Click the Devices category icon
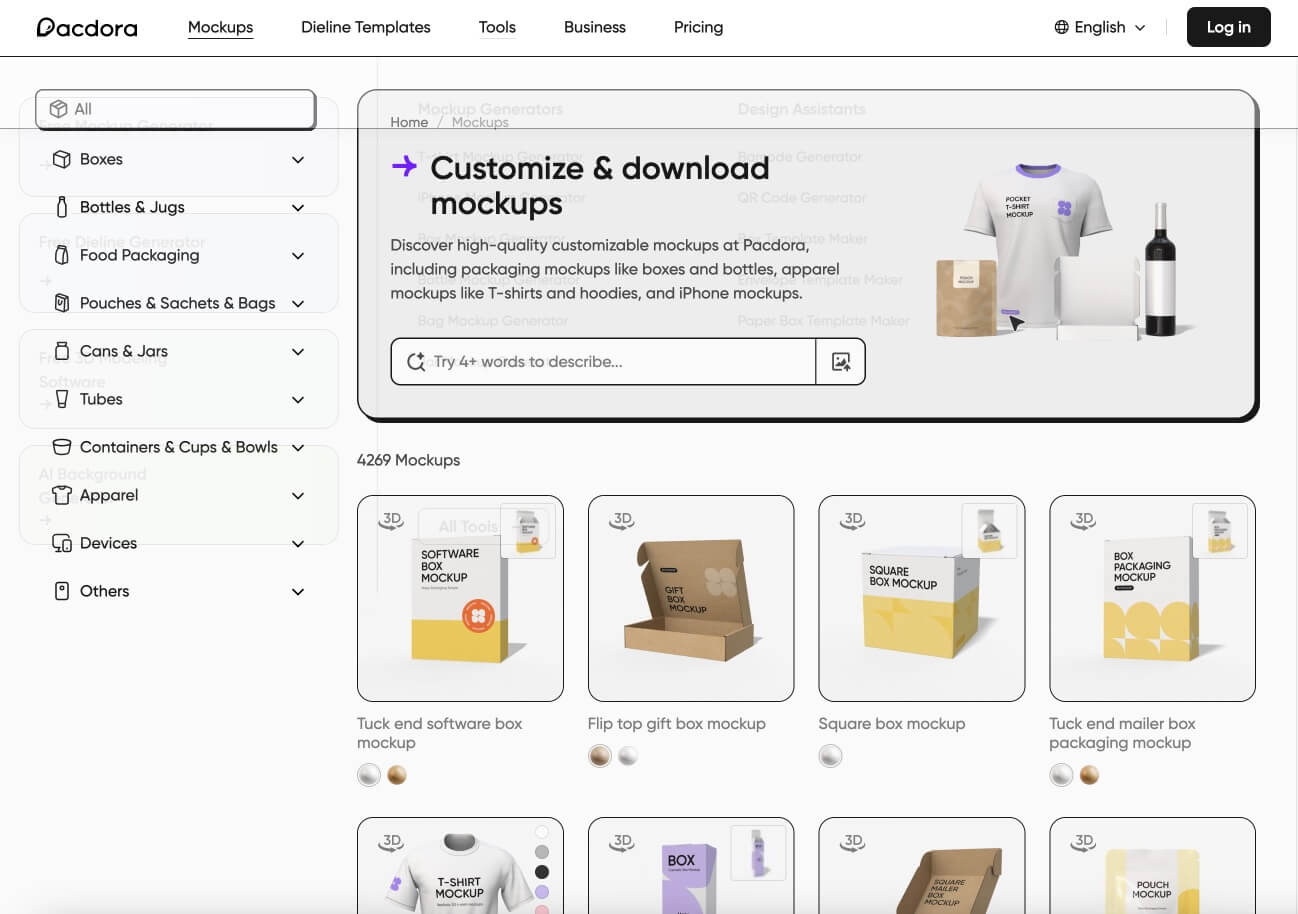Screen dimensions: 1298x914 (x=62, y=543)
